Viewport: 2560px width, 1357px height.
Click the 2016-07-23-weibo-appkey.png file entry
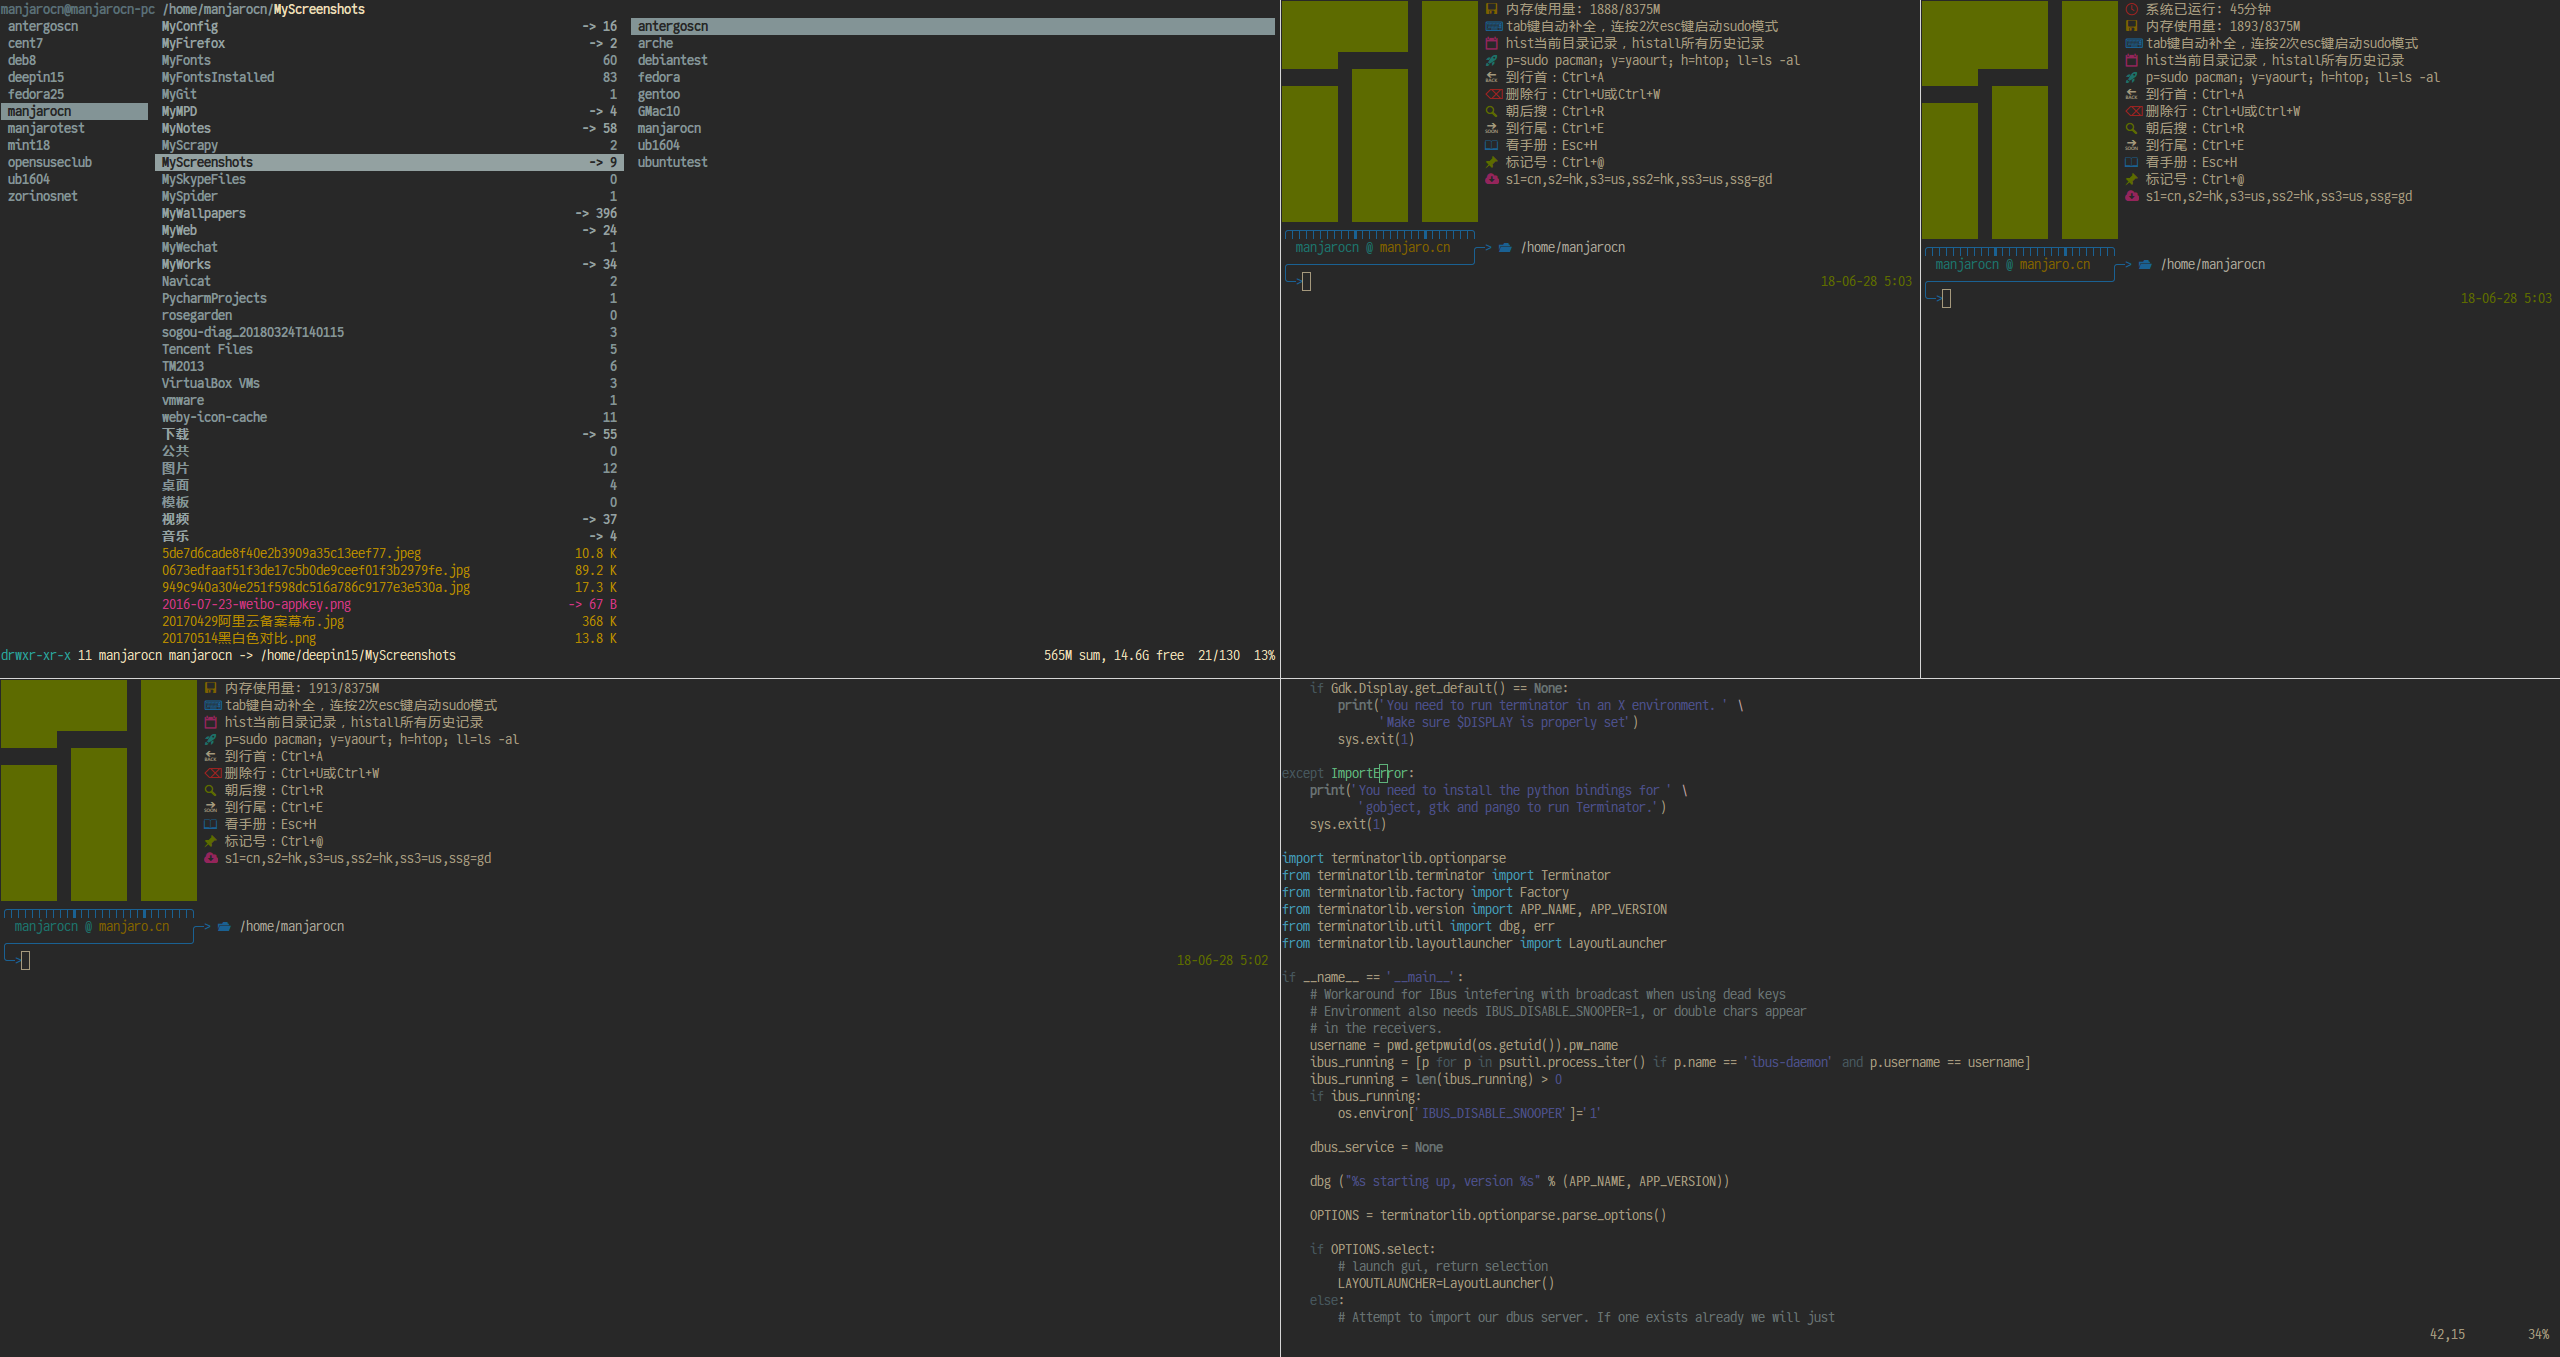(257, 604)
